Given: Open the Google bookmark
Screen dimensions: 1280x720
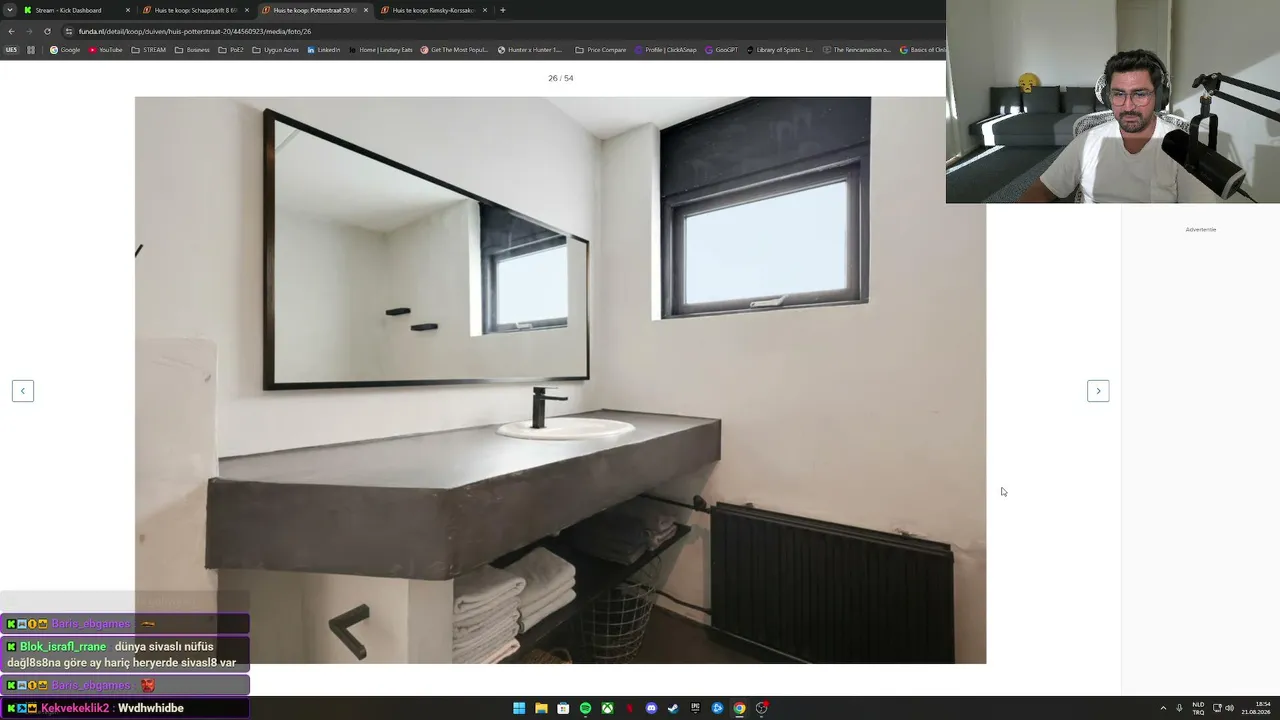Looking at the screenshot, I should point(65,50).
